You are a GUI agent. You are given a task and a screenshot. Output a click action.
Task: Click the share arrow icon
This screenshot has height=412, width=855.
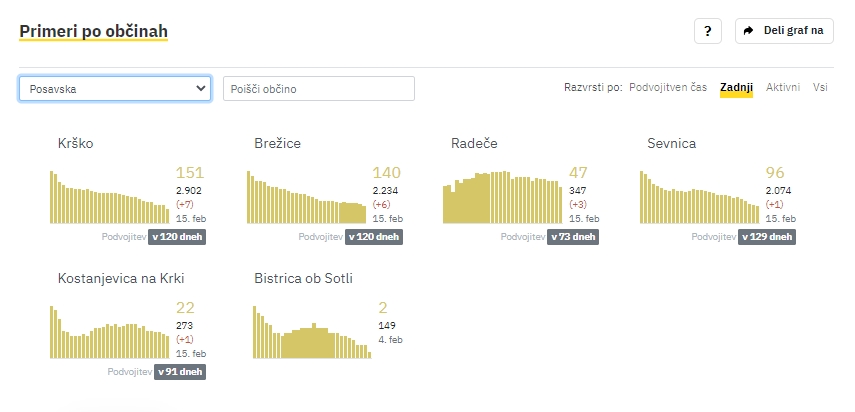point(748,31)
